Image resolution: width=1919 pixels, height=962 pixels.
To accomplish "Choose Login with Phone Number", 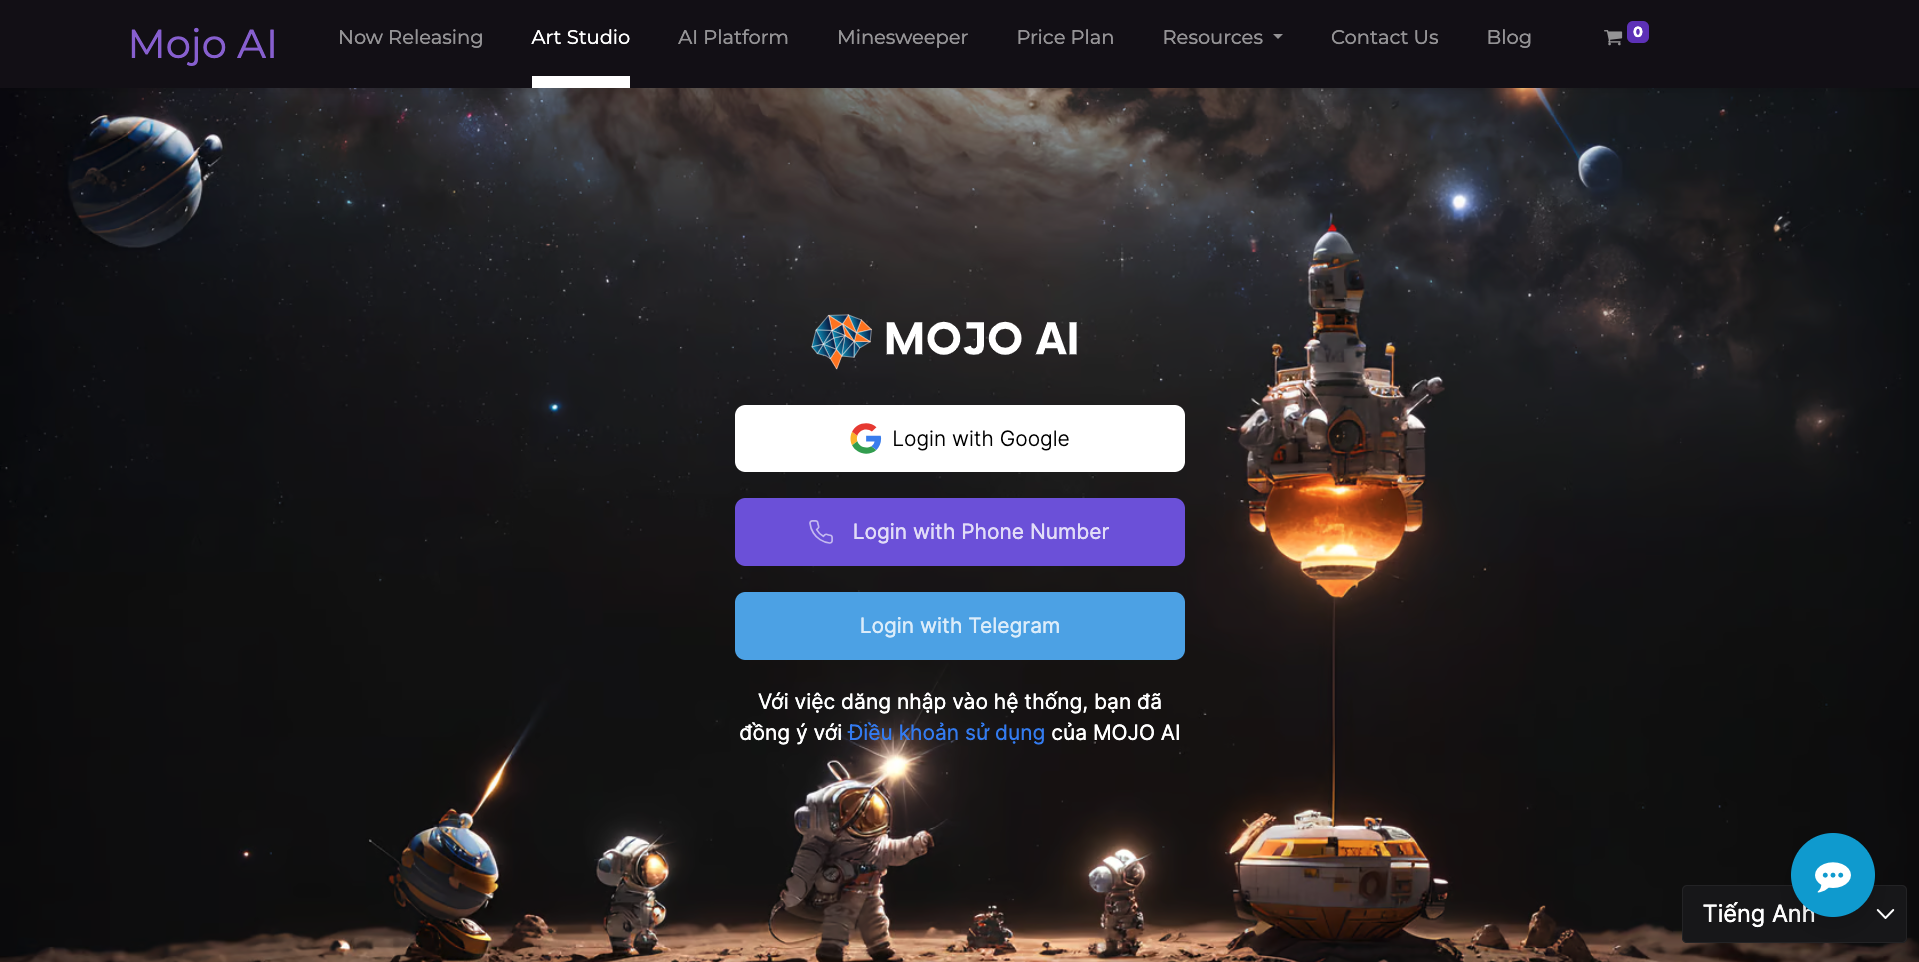I will pos(960,532).
